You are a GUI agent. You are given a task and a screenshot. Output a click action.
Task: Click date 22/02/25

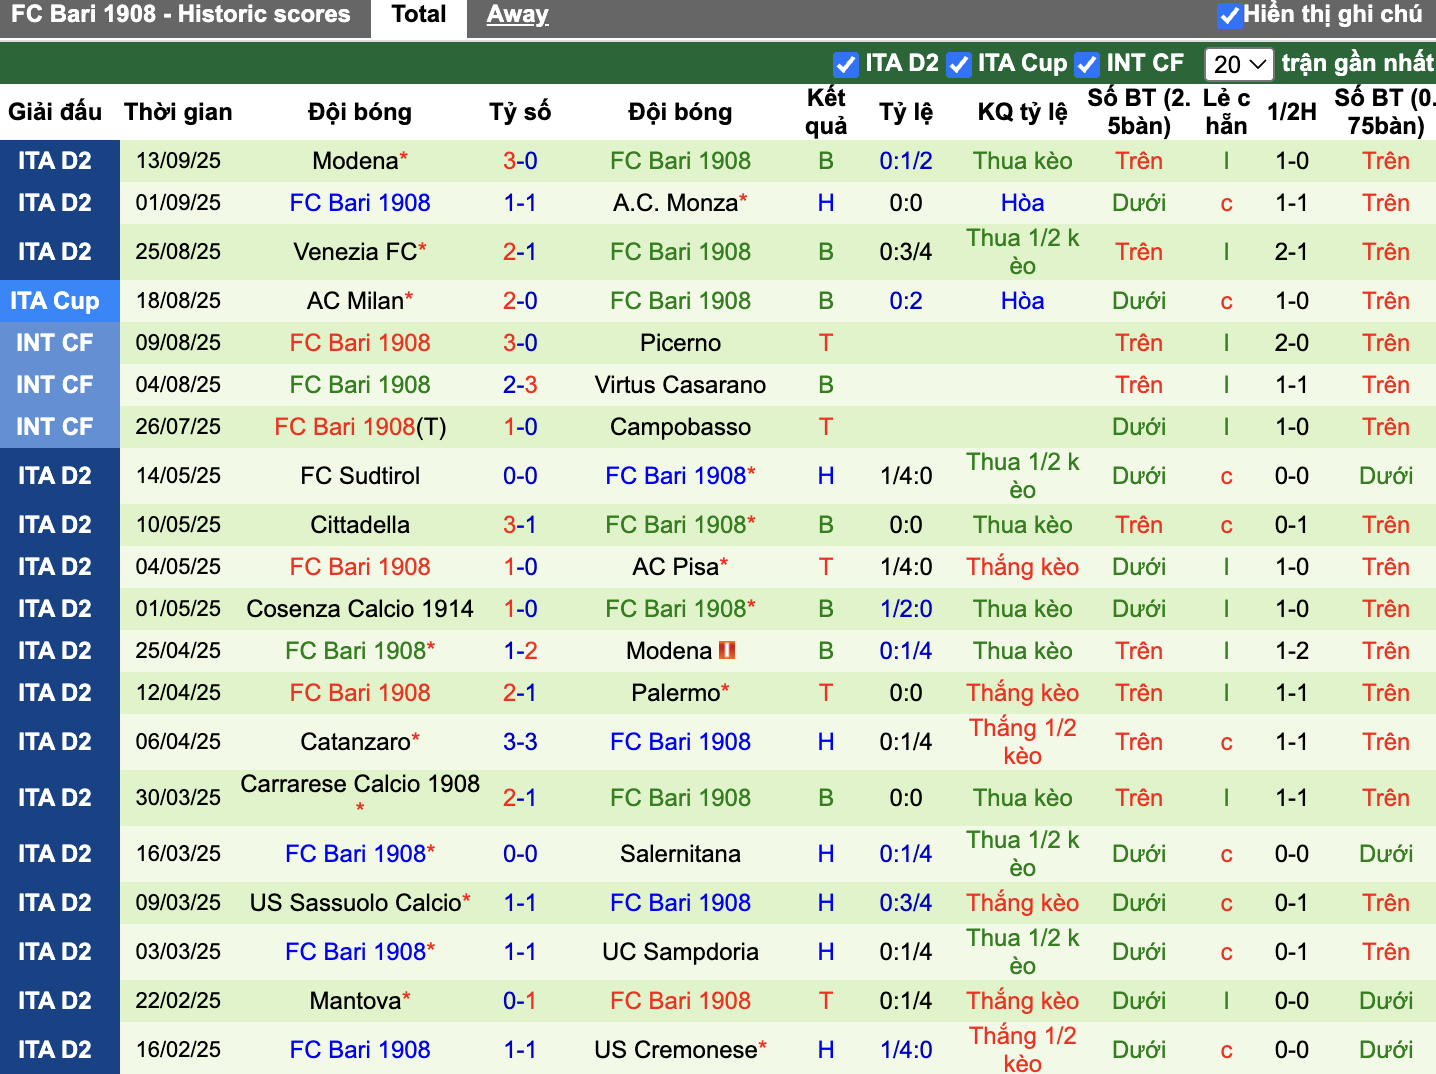(x=178, y=1001)
